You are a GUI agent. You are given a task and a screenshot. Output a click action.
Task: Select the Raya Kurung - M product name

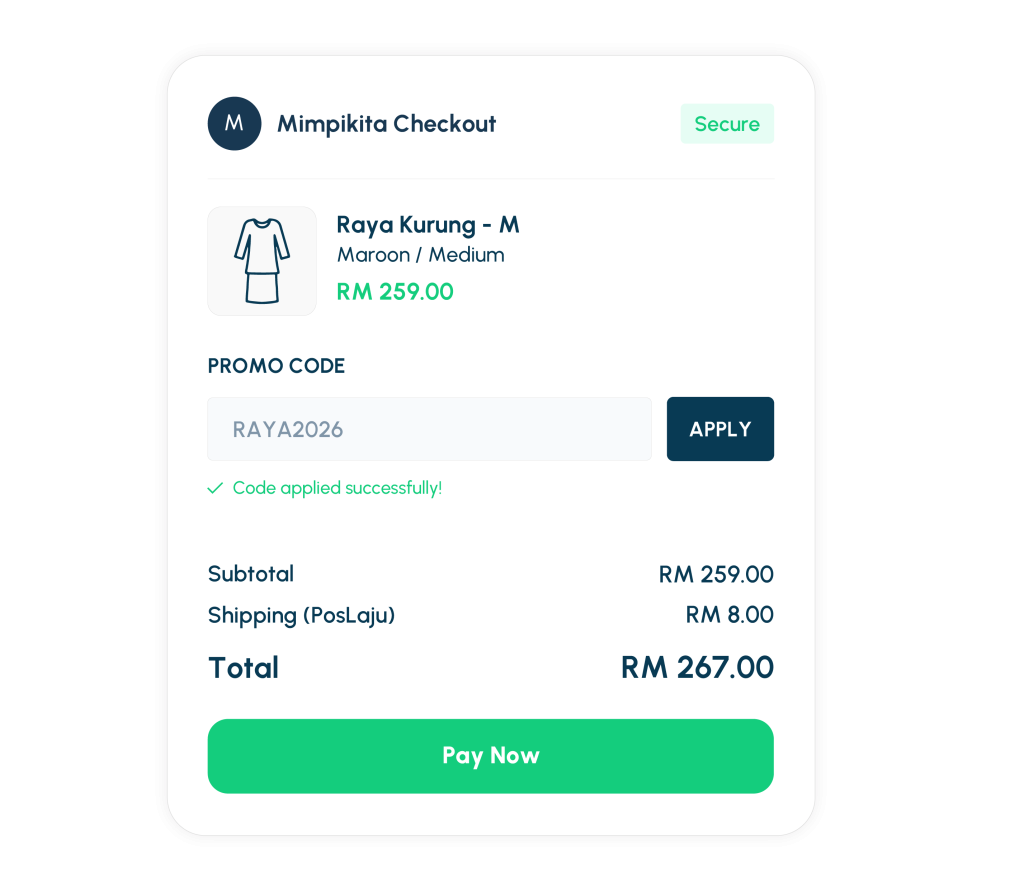[428, 225]
